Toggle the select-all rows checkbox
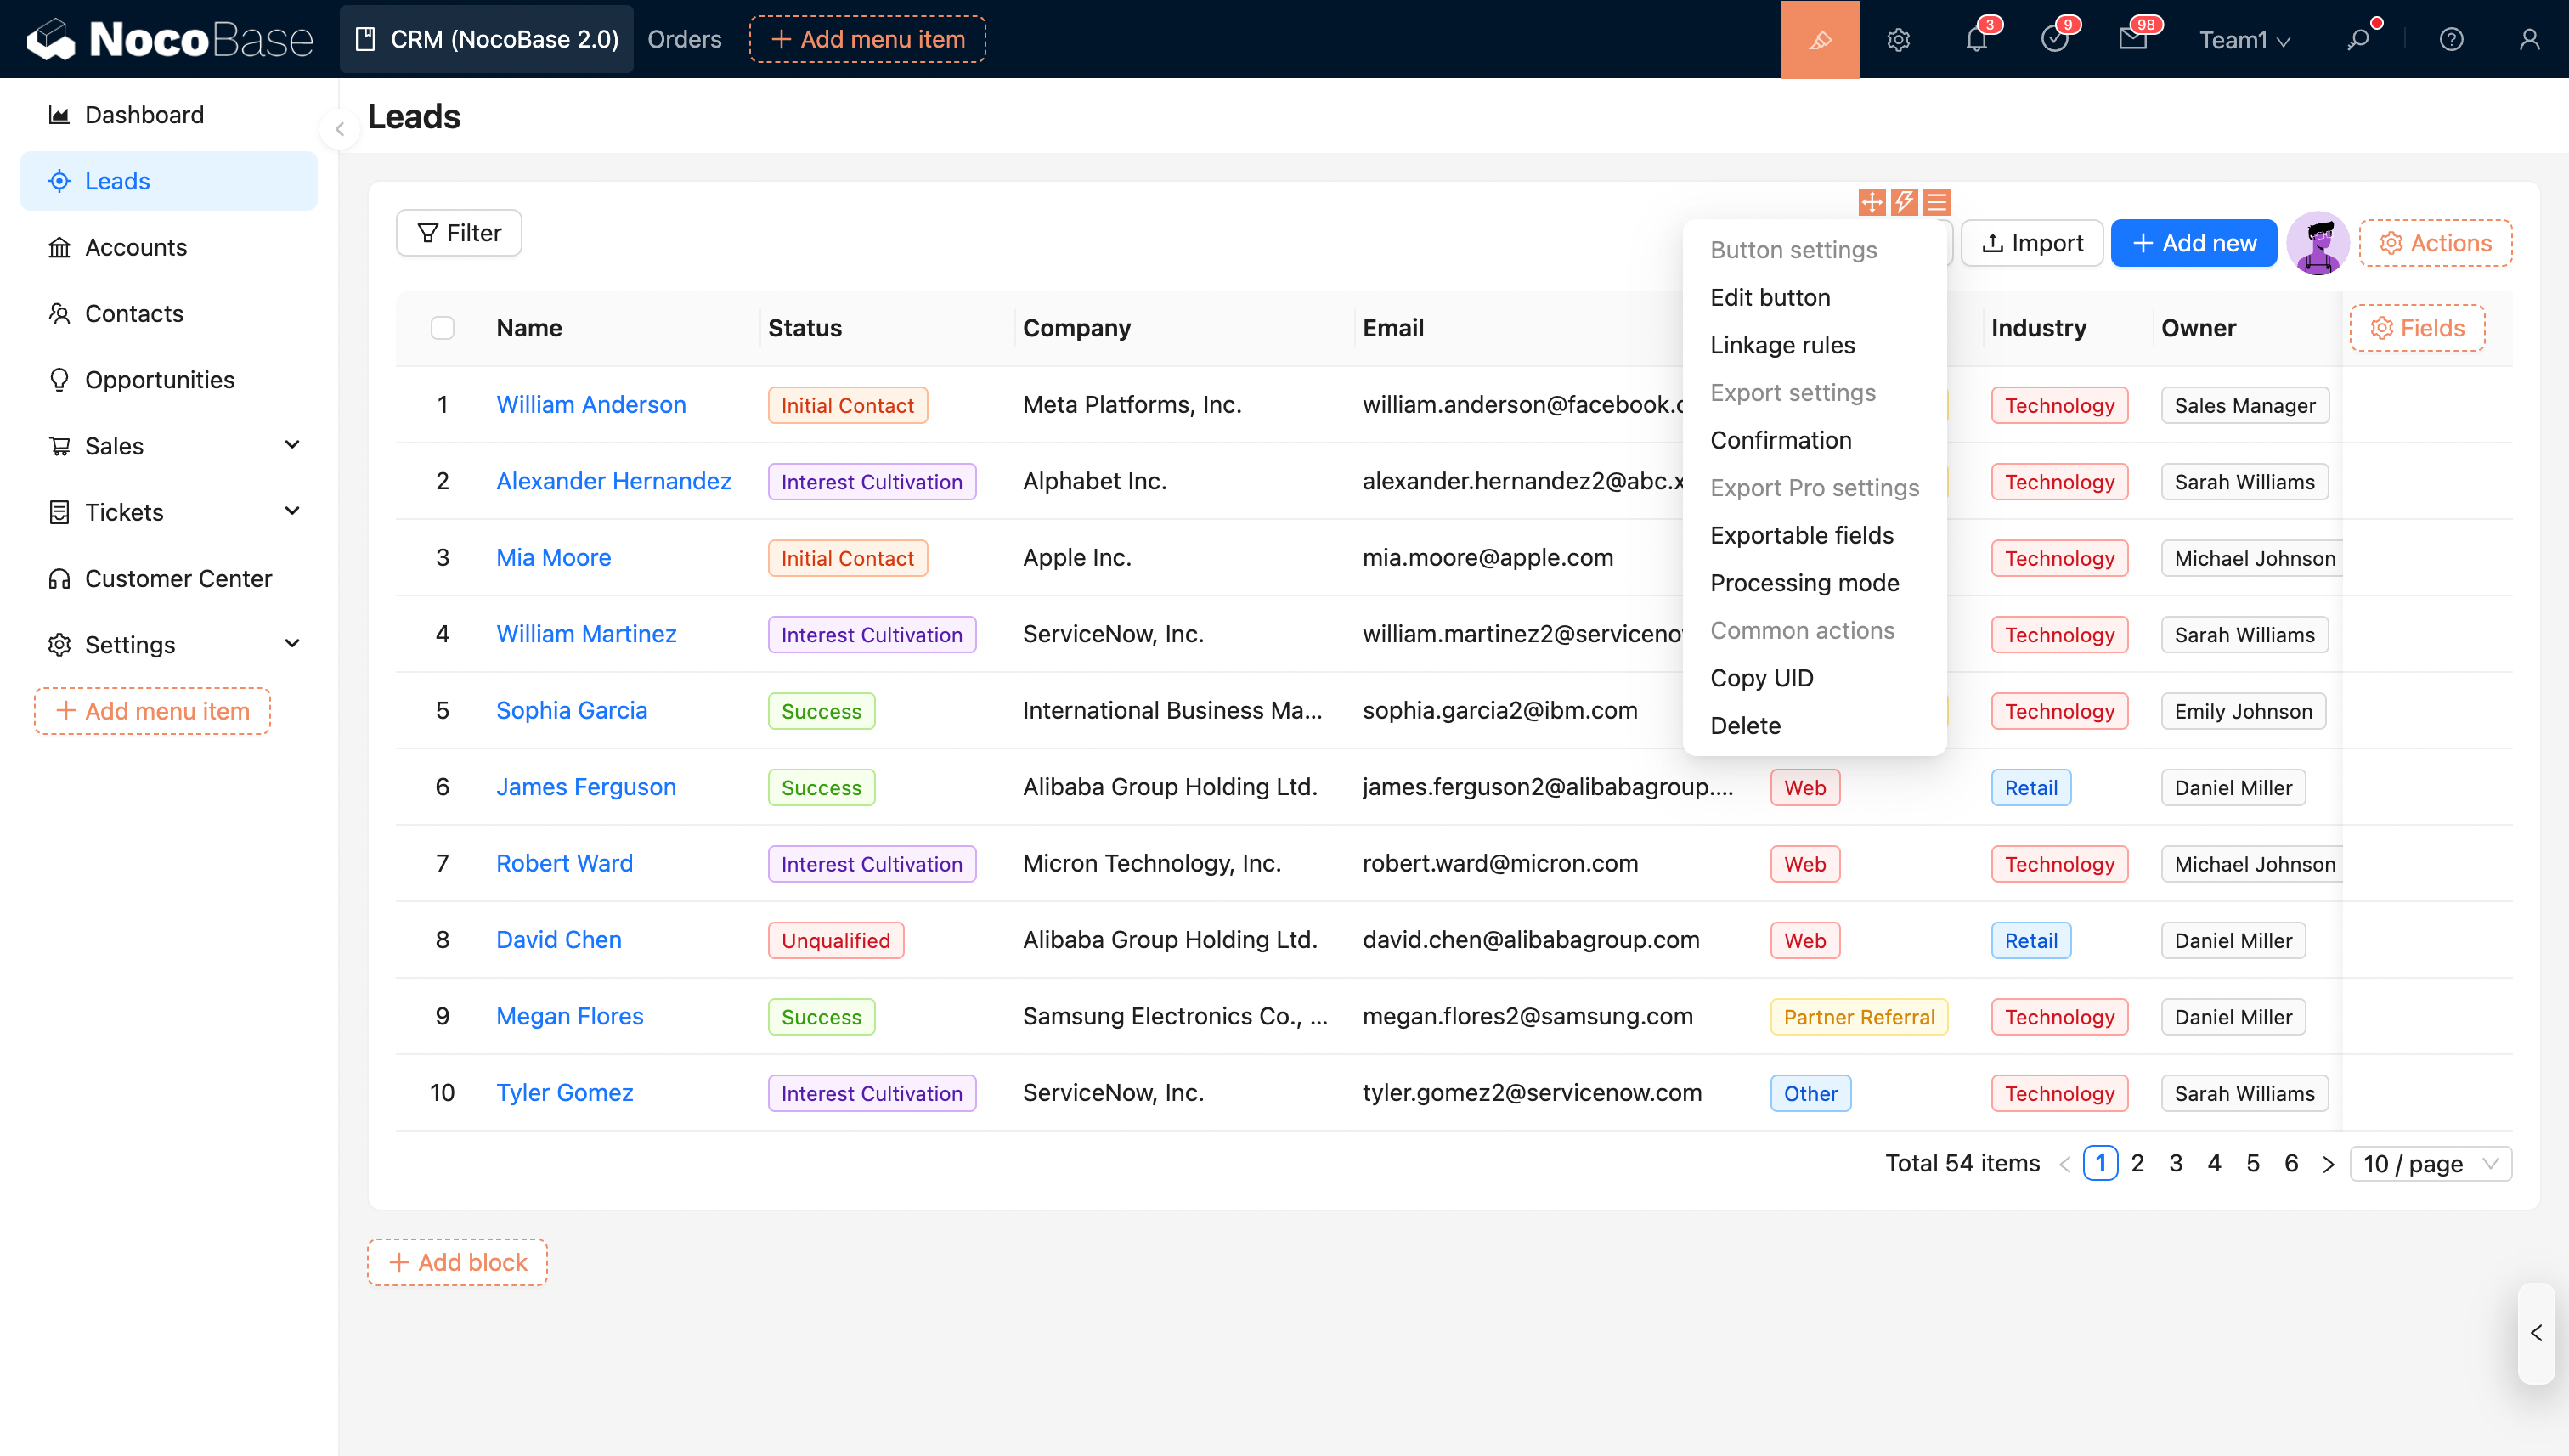 [442, 328]
